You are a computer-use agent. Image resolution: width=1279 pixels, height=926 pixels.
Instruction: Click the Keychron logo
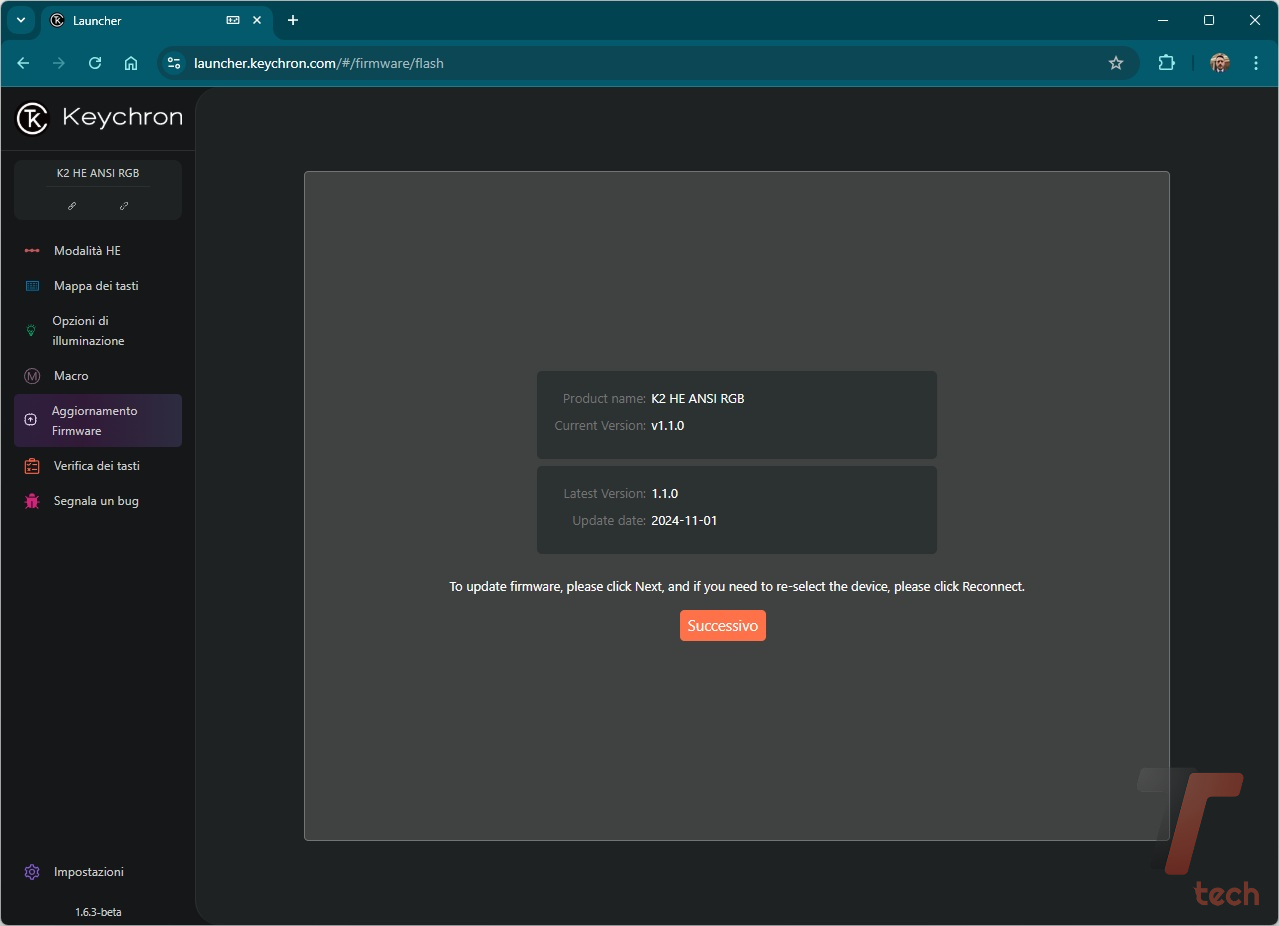(x=99, y=118)
